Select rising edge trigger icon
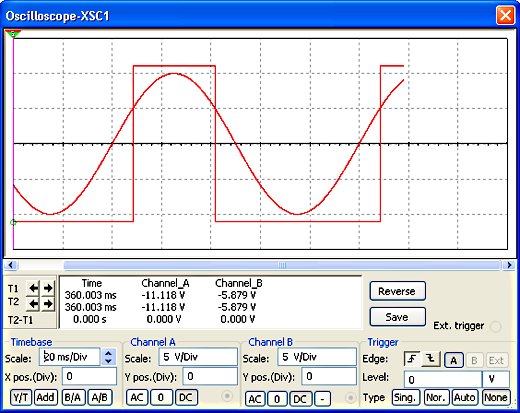520x413 pixels. (412, 359)
